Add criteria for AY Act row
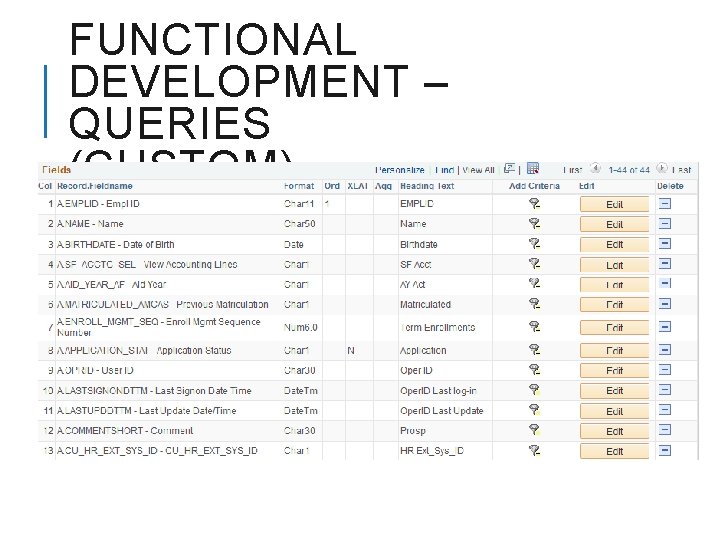The image size is (720, 540). pos(534,284)
